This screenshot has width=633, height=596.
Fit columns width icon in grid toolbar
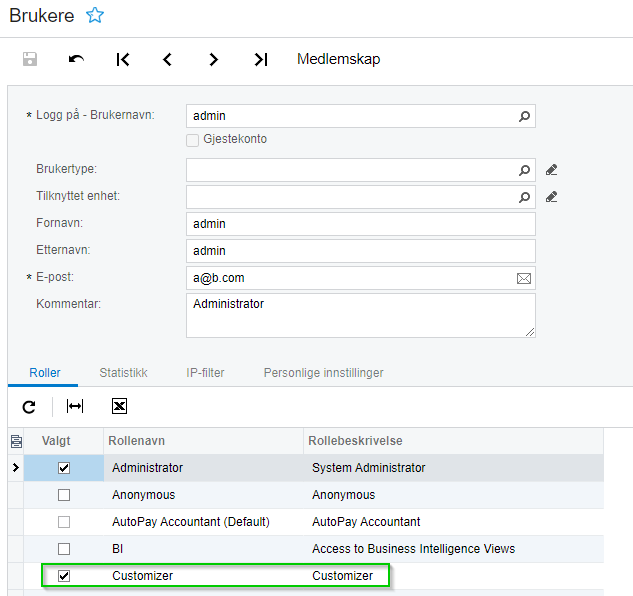click(75, 406)
